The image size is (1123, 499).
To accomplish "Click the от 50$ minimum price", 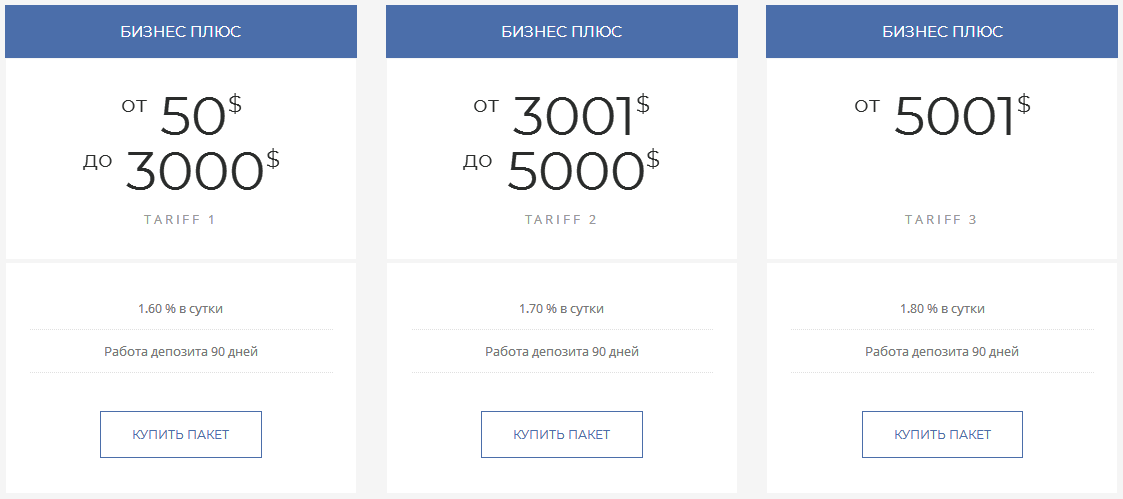I will point(182,115).
